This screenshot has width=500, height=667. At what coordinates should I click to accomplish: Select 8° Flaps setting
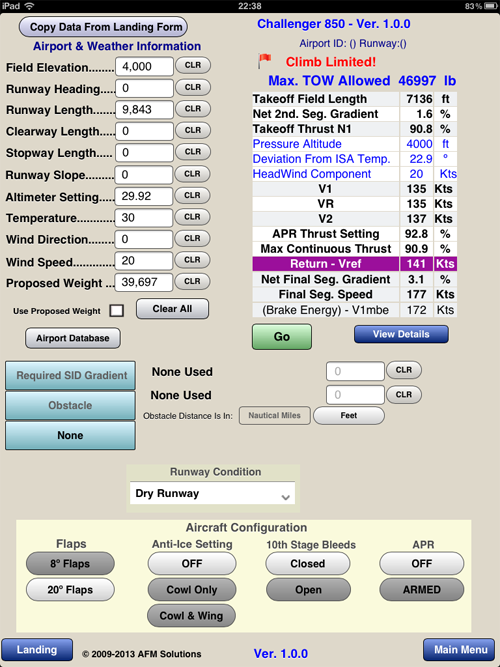click(x=70, y=564)
